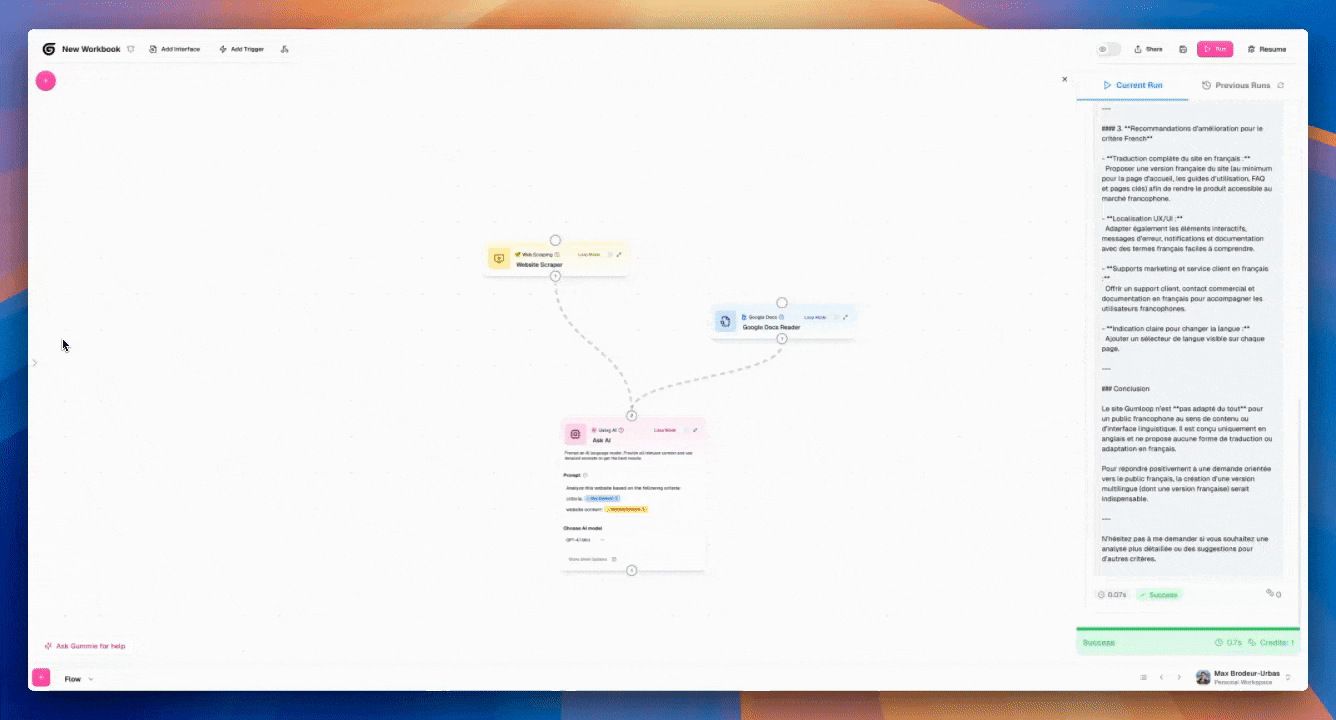Open the Flow dropdown at bottom
The width and height of the screenshot is (1336, 720).
pyautogui.click(x=78, y=679)
